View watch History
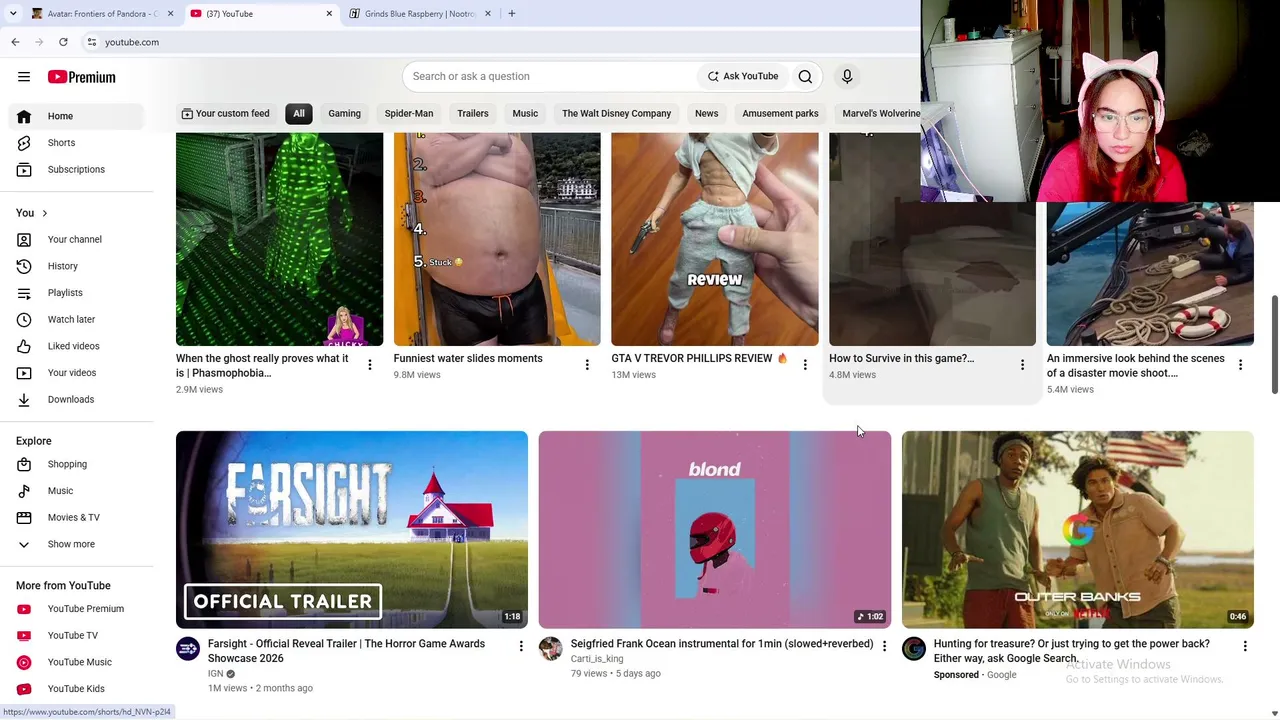This screenshot has height=720, width=1280. (77, 266)
